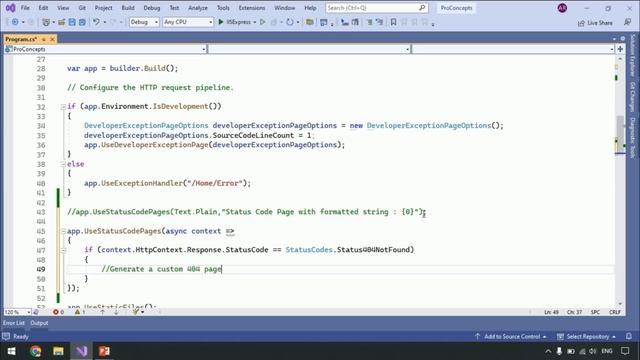Open the Analyze menu
This screenshot has height=360, width=640.
click(x=198, y=8)
